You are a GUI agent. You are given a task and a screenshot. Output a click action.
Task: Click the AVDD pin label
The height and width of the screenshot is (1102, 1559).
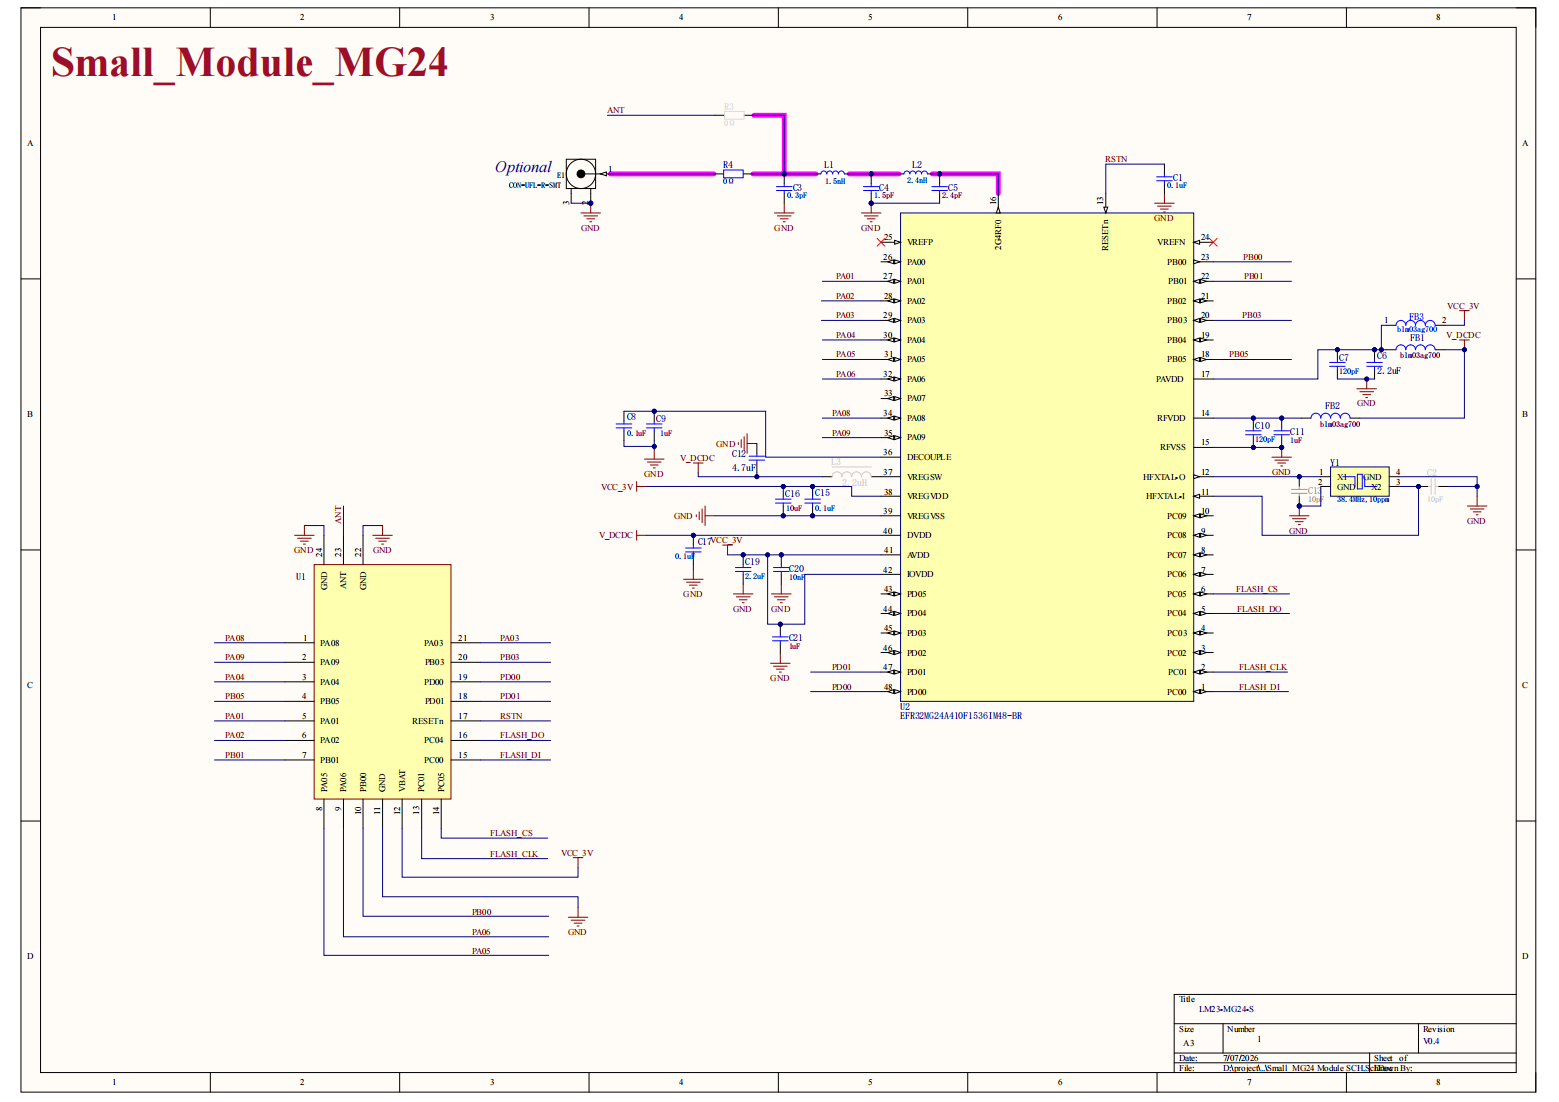(x=918, y=555)
